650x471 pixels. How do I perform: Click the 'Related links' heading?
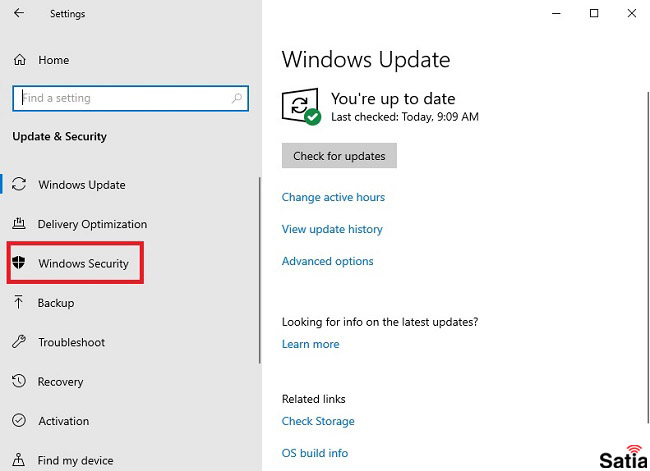(313, 399)
